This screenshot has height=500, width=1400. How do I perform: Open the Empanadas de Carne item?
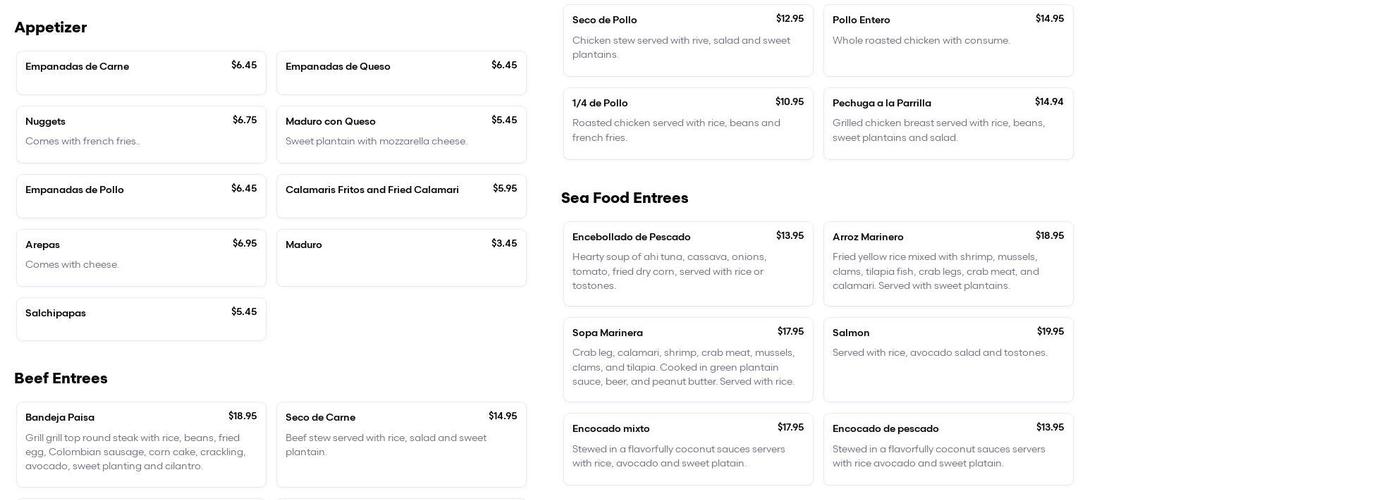coord(141,73)
